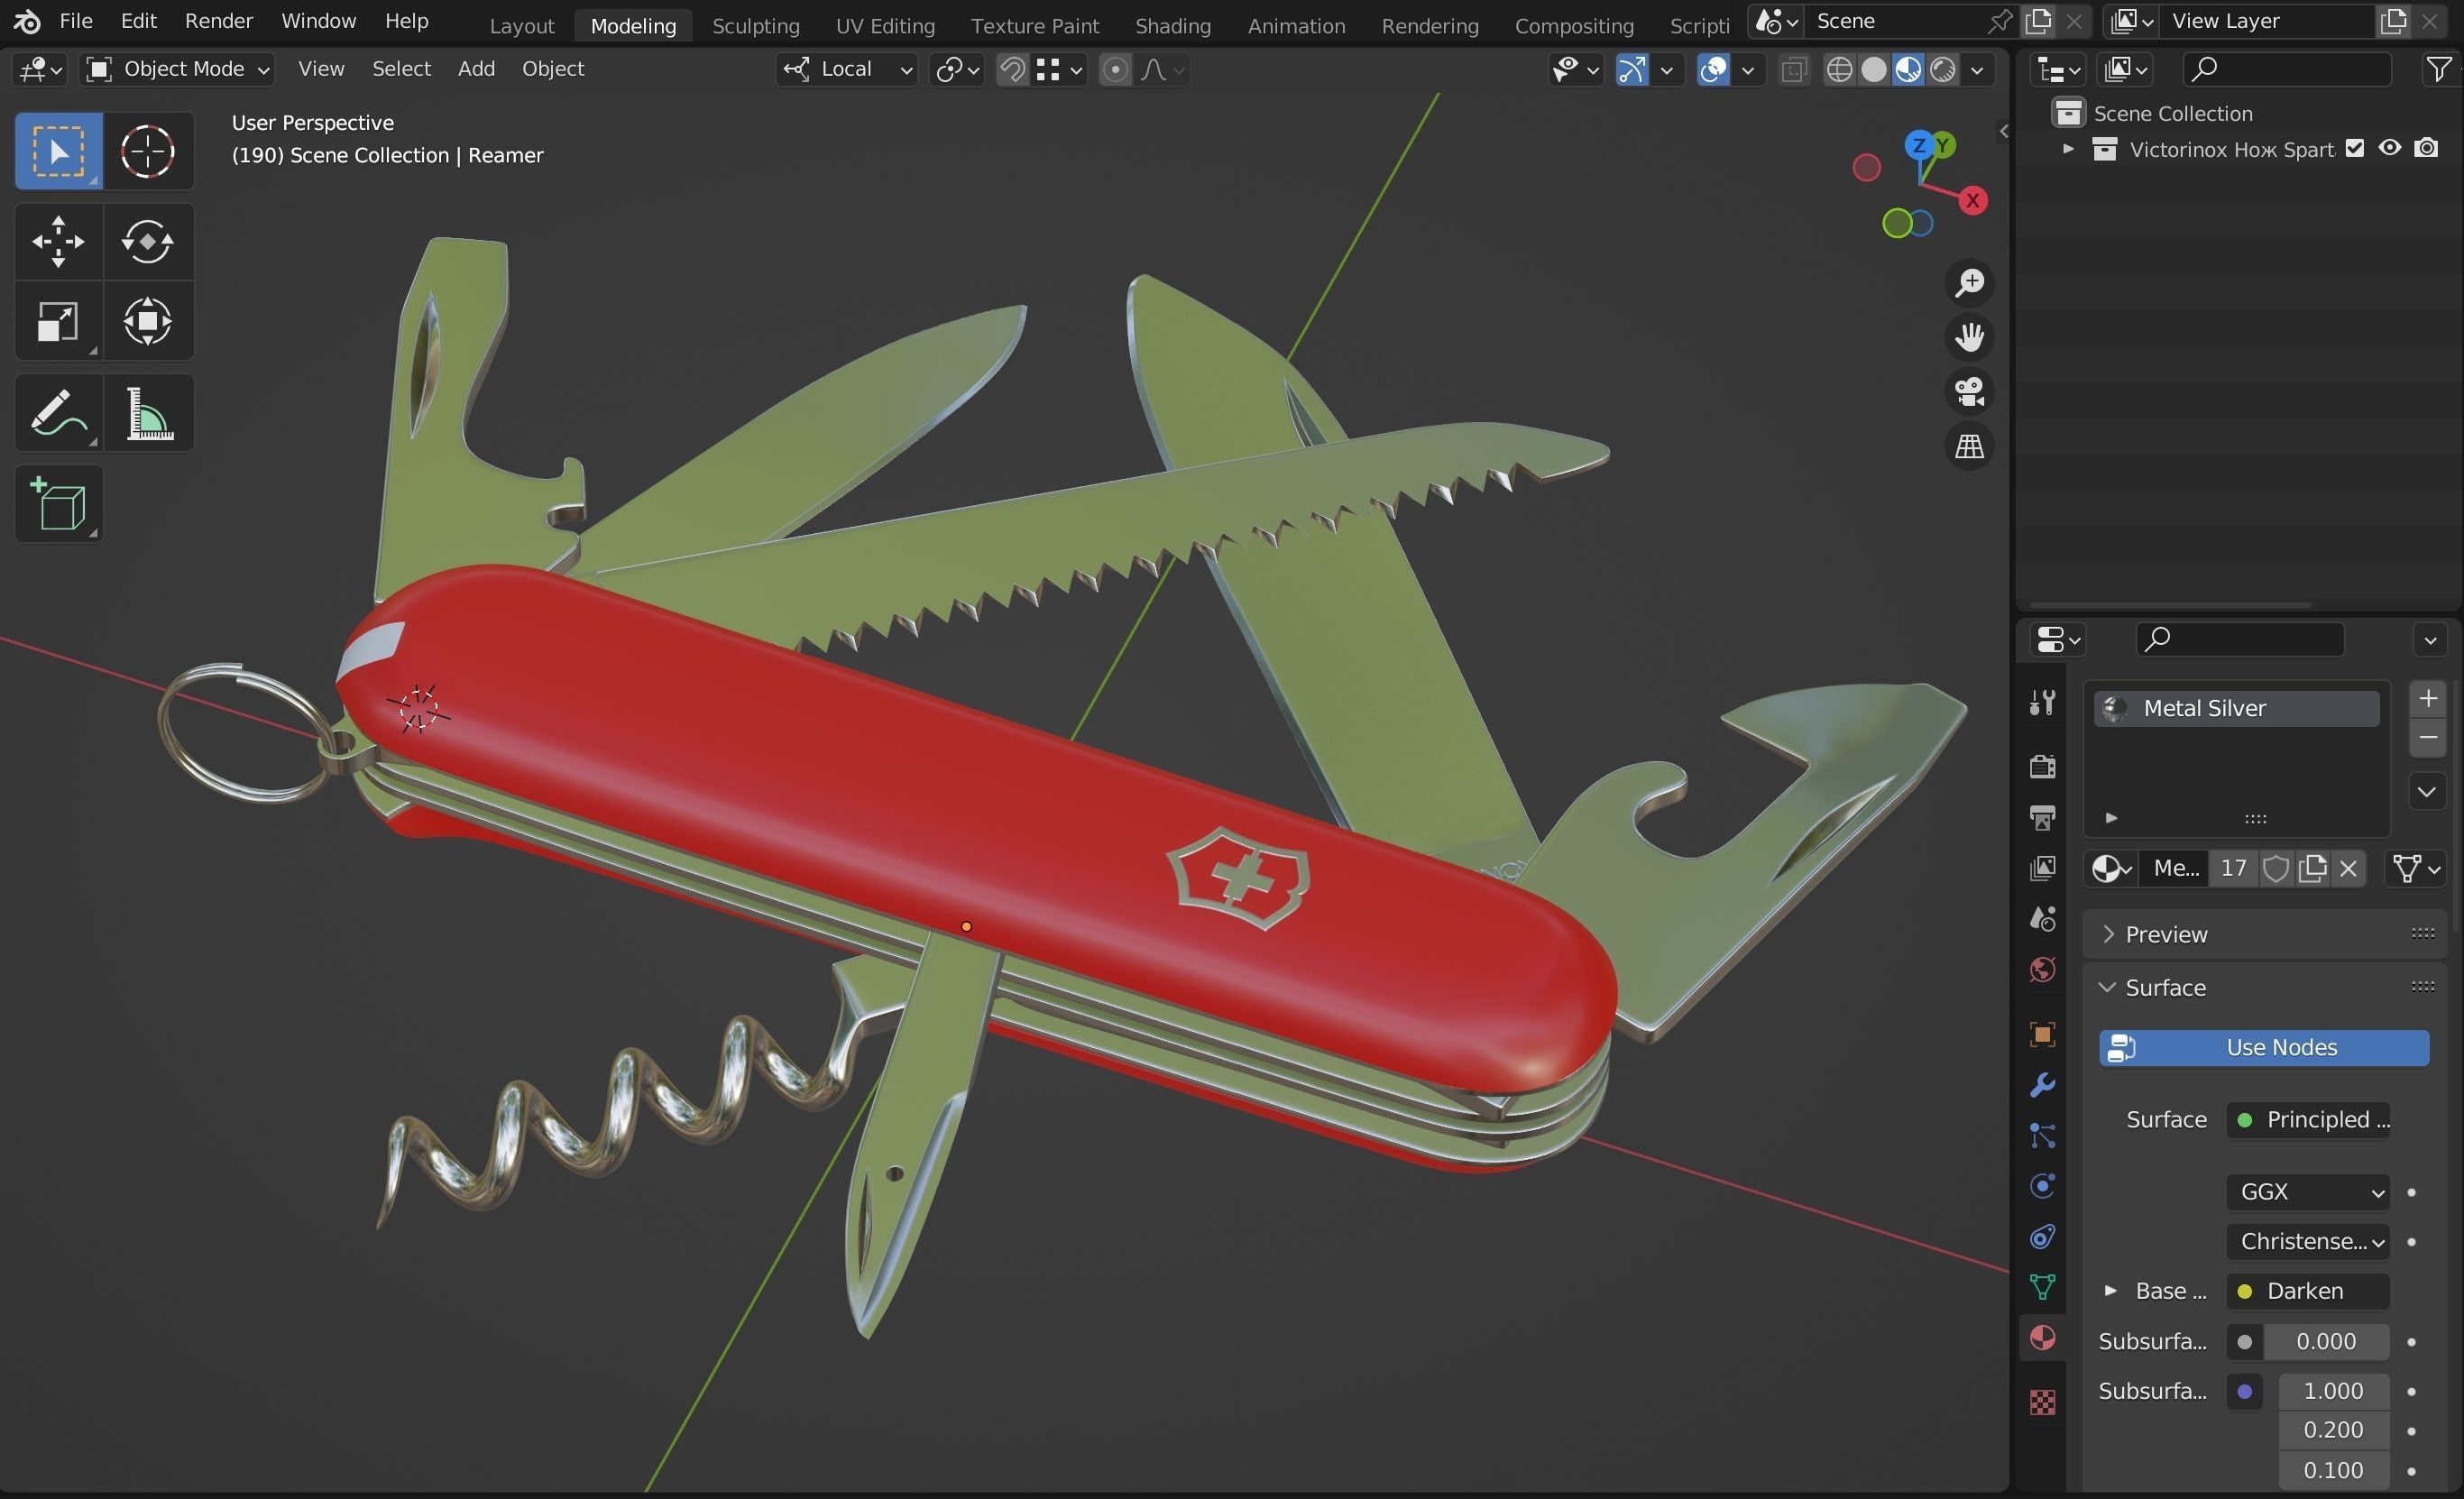This screenshot has width=2464, height=1499.
Task: Open the Output properties tab
Action: tap(2042, 817)
